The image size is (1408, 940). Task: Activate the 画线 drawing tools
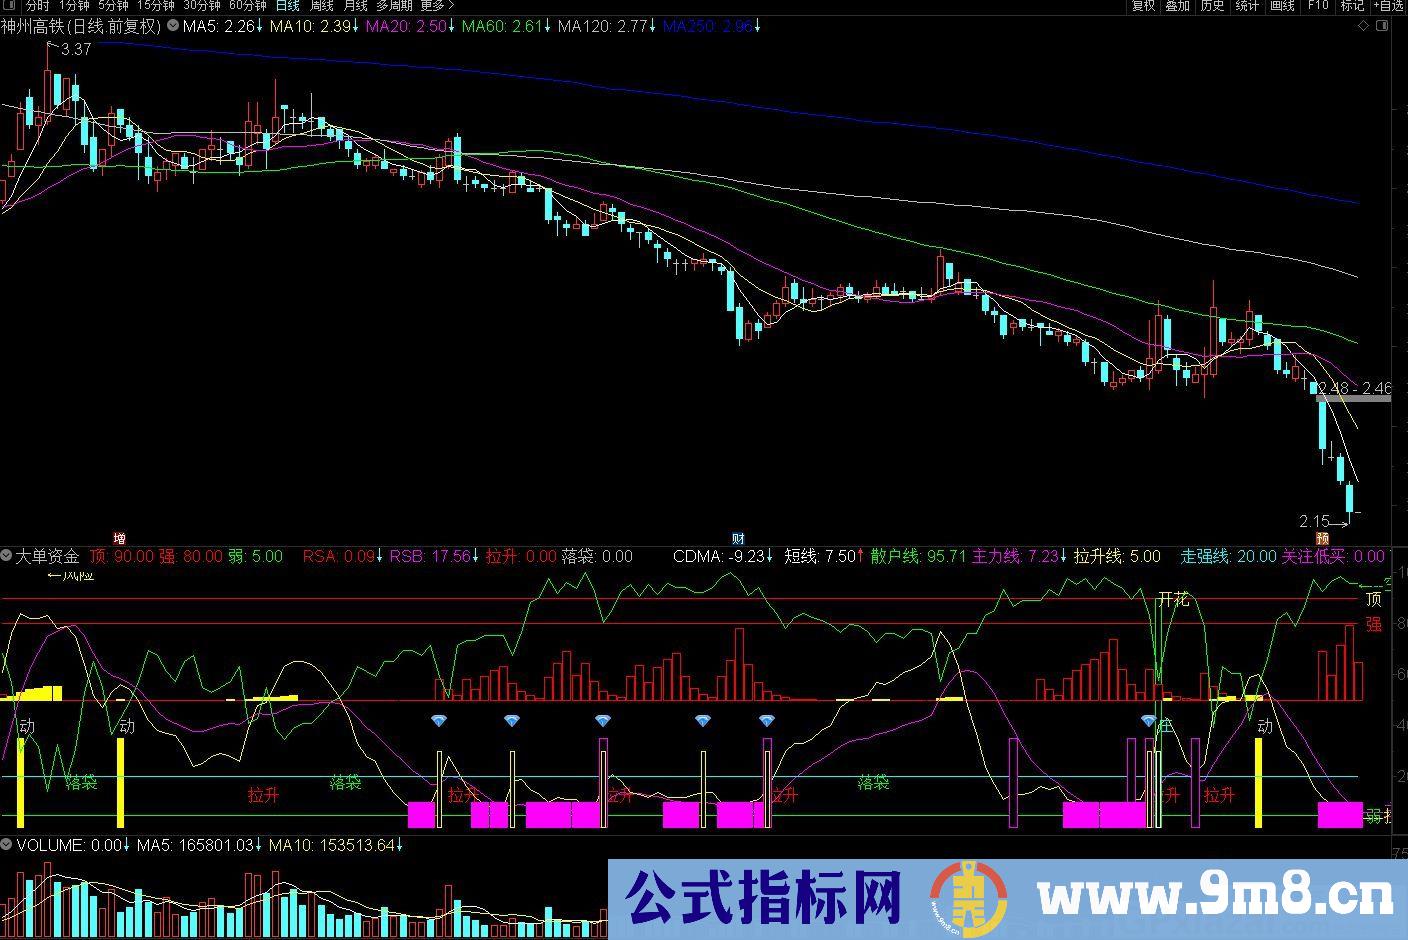click(x=1282, y=6)
